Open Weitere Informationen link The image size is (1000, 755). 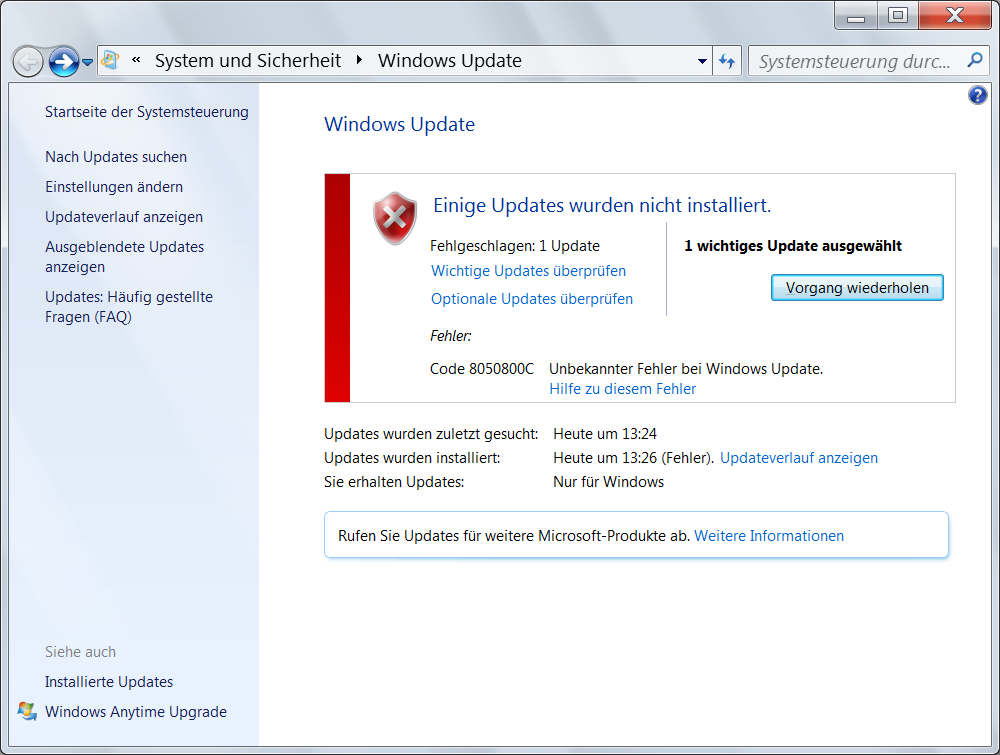[768, 536]
